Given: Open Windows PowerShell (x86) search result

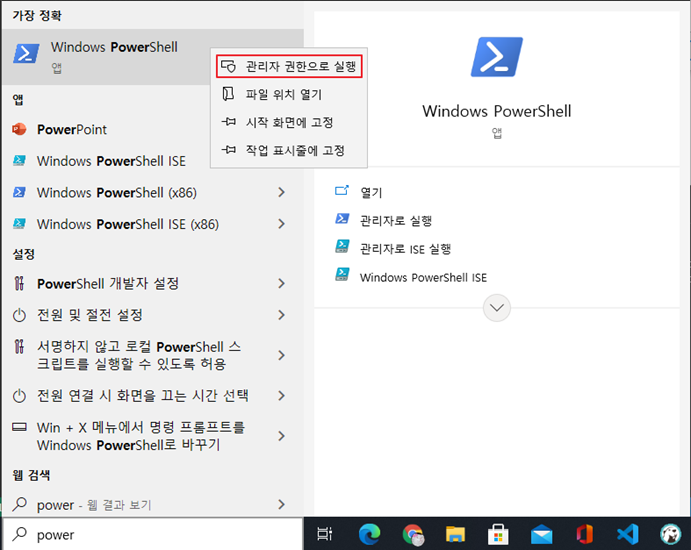Looking at the screenshot, I should [x=152, y=192].
